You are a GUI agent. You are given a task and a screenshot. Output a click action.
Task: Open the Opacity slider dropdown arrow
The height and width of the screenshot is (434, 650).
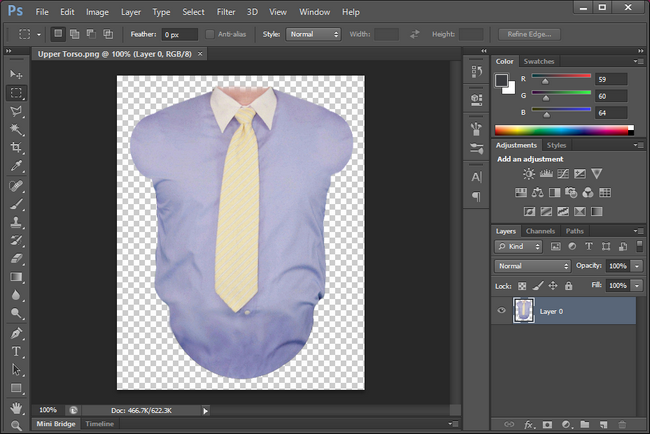(x=637, y=266)
